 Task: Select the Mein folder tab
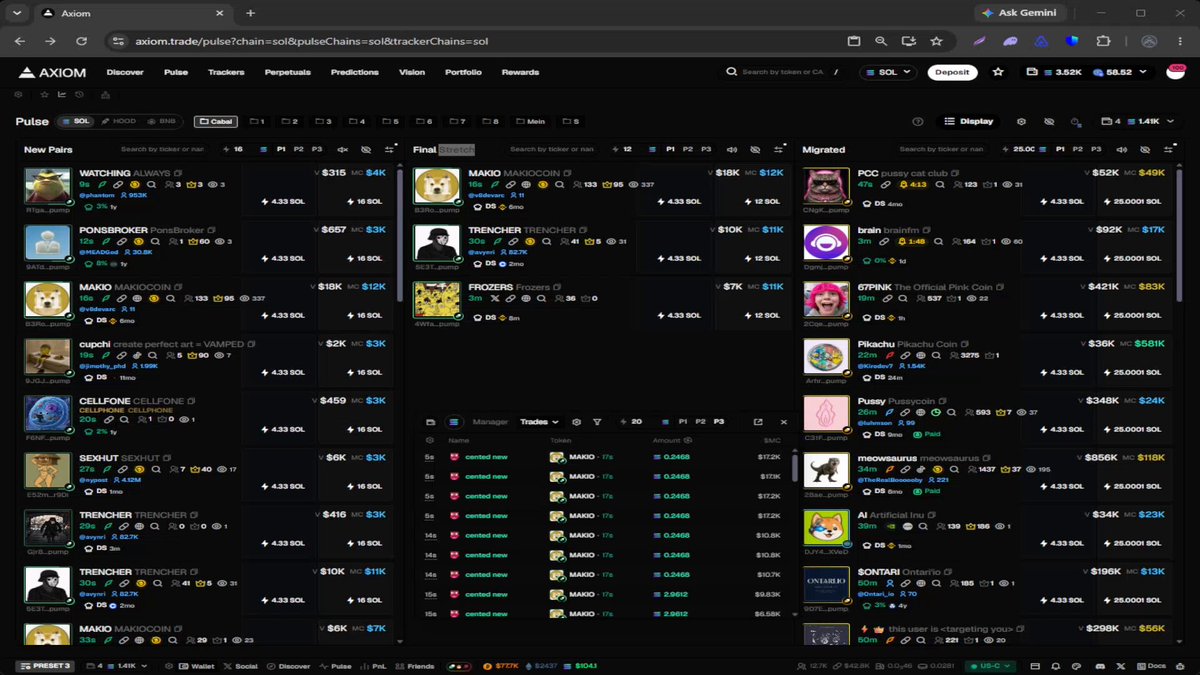pyautogui.click(x=531, y=121)
